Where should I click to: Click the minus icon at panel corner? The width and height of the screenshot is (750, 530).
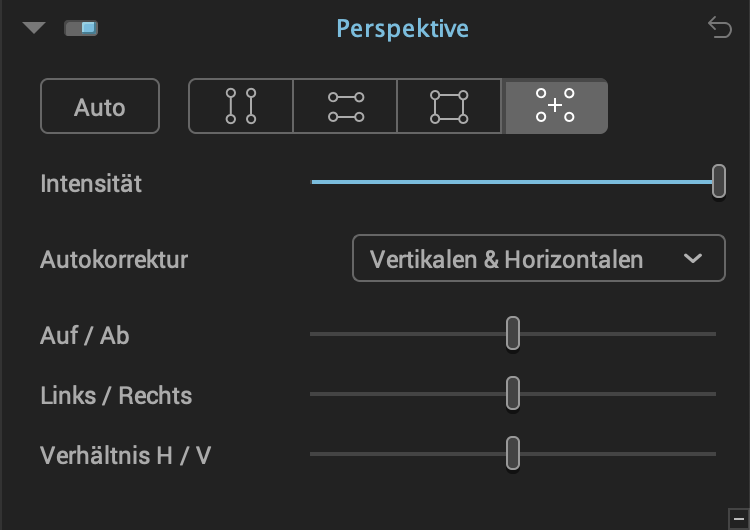tap(739, 519)
